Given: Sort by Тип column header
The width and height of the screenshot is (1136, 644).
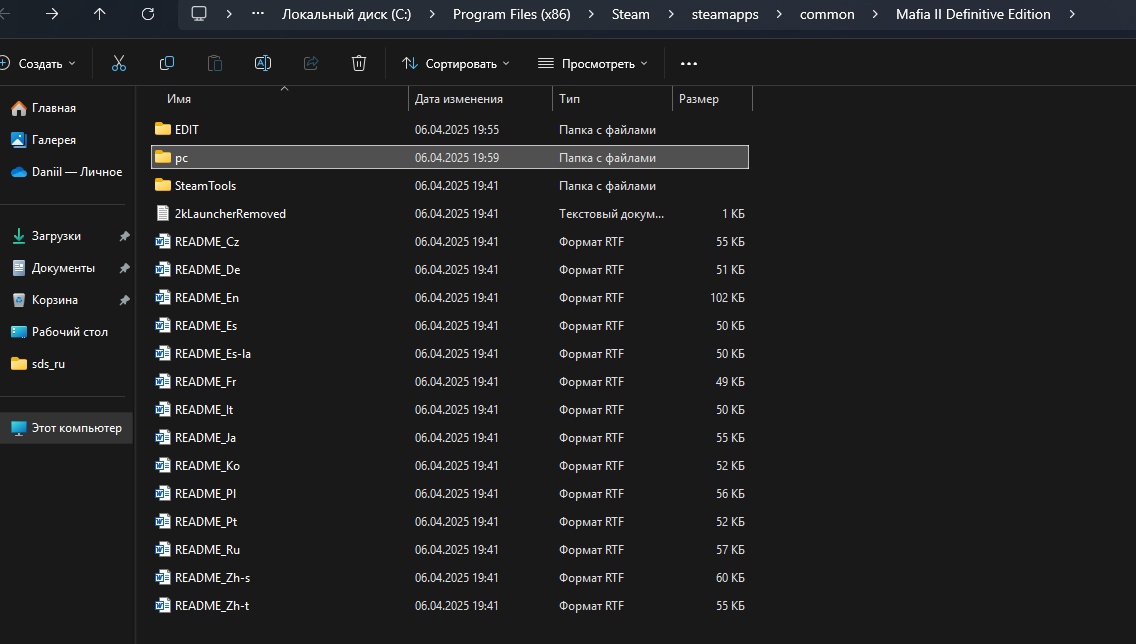Looking at the screenshot, I should point(569,99).
